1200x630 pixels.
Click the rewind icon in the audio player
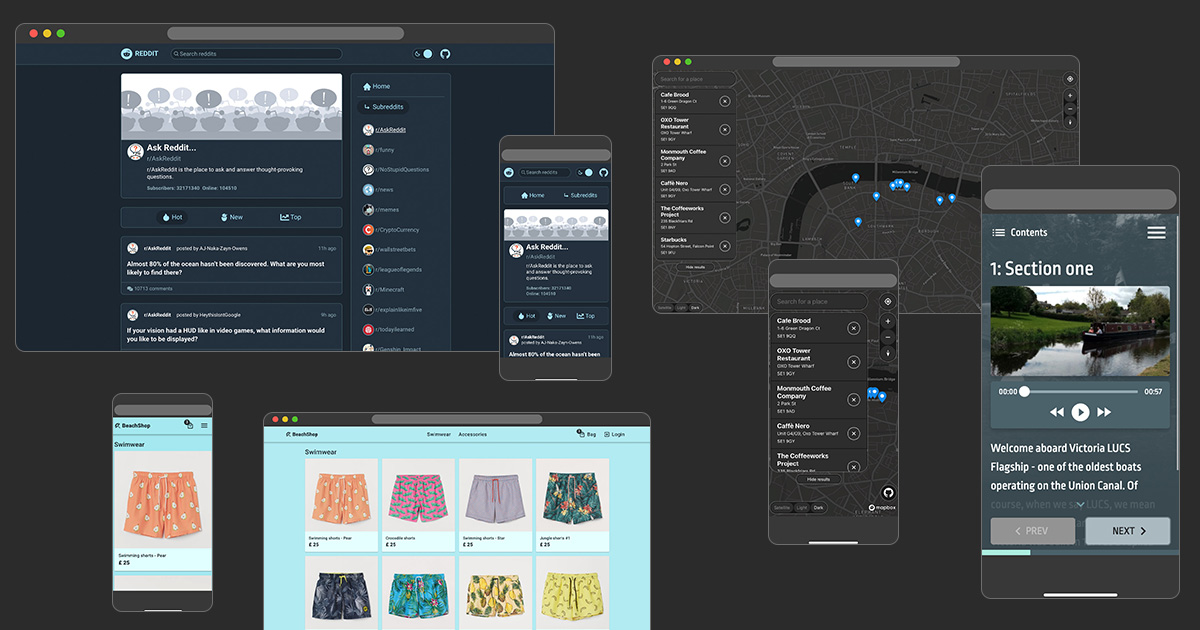1057,412
